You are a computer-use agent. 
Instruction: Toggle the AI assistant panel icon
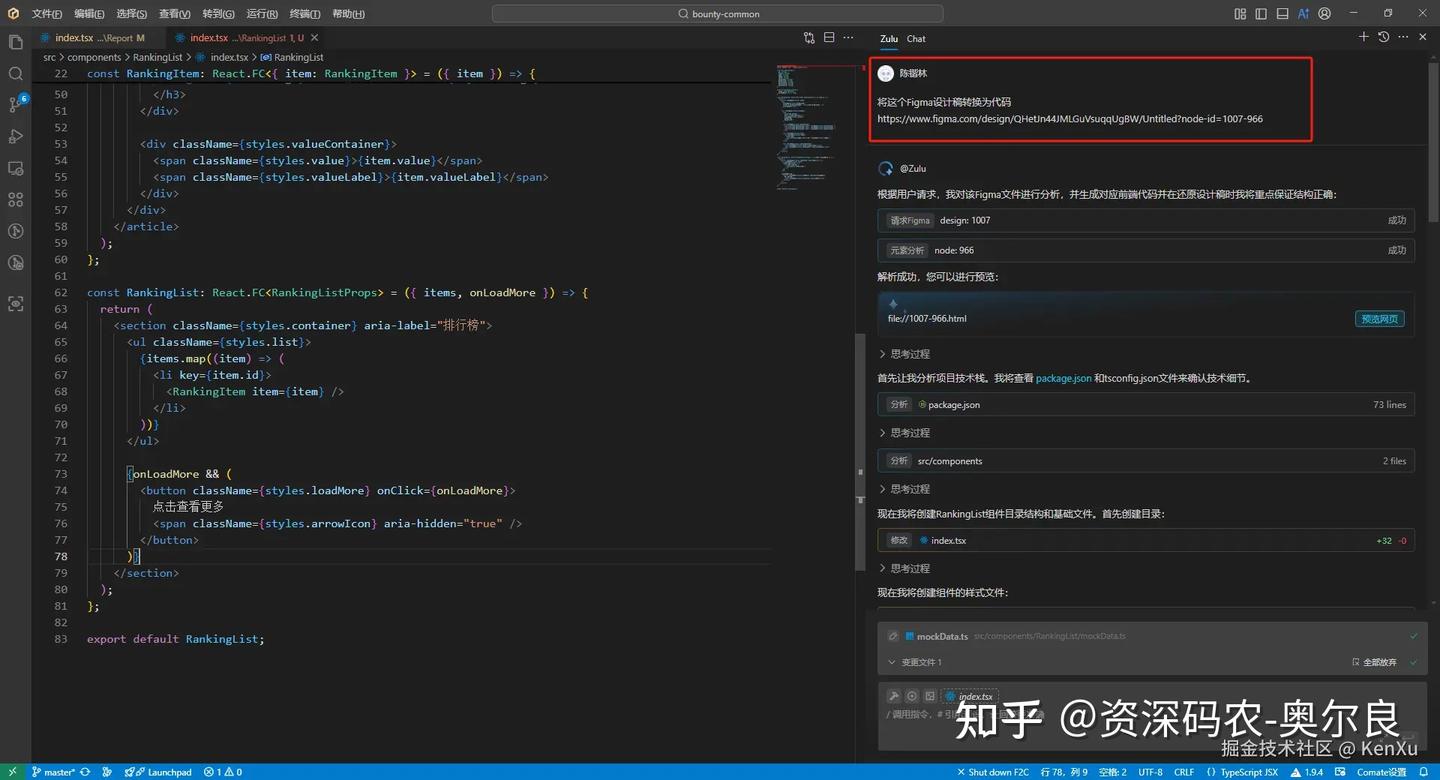pos(1304,14)
